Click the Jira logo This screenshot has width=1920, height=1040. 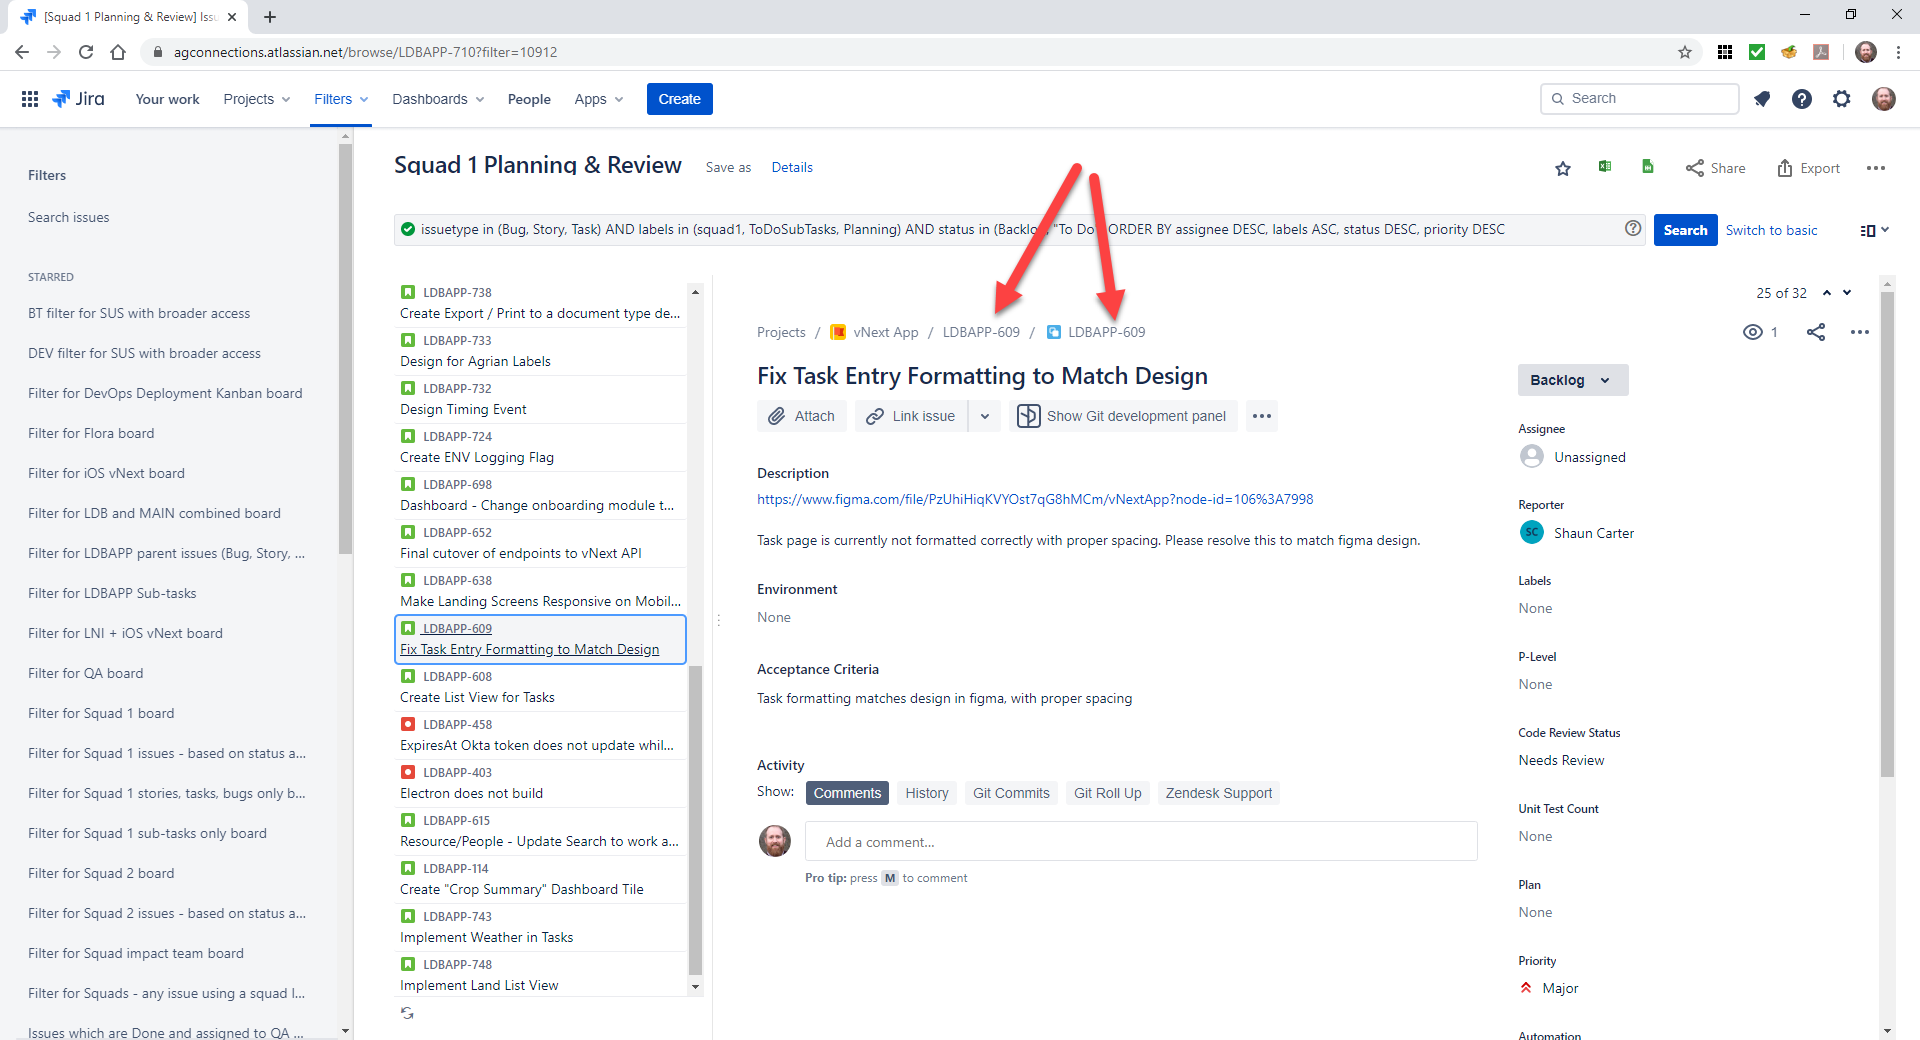point(79,99)
